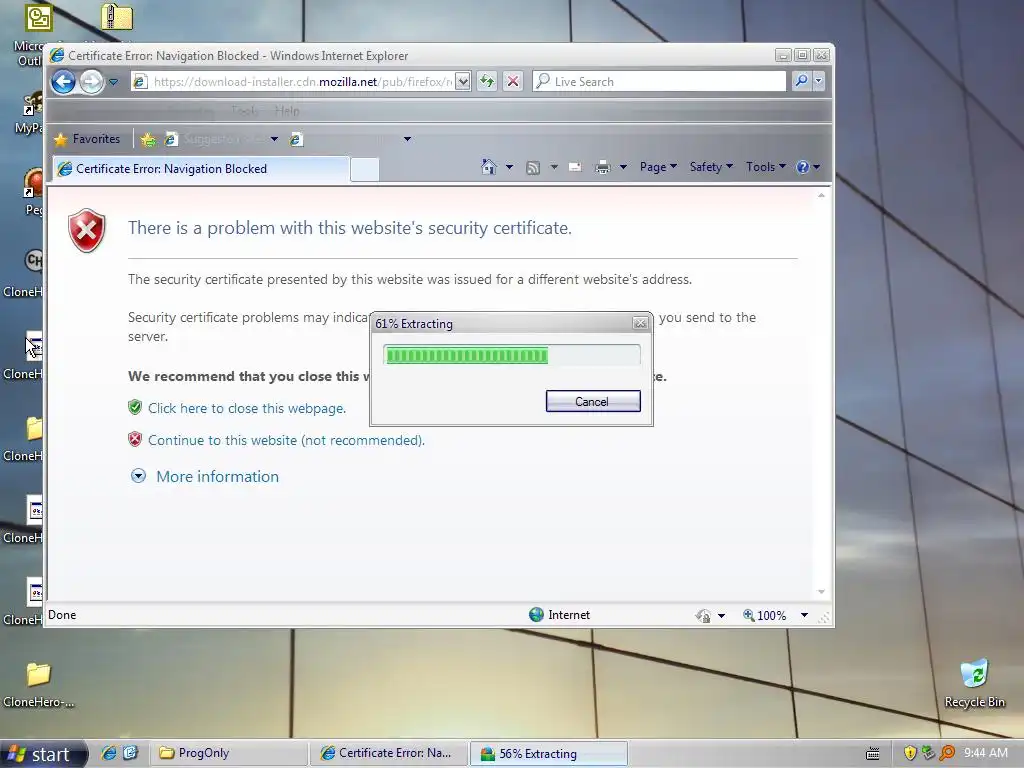Click the Live Search input box

(x=660, y=82)
